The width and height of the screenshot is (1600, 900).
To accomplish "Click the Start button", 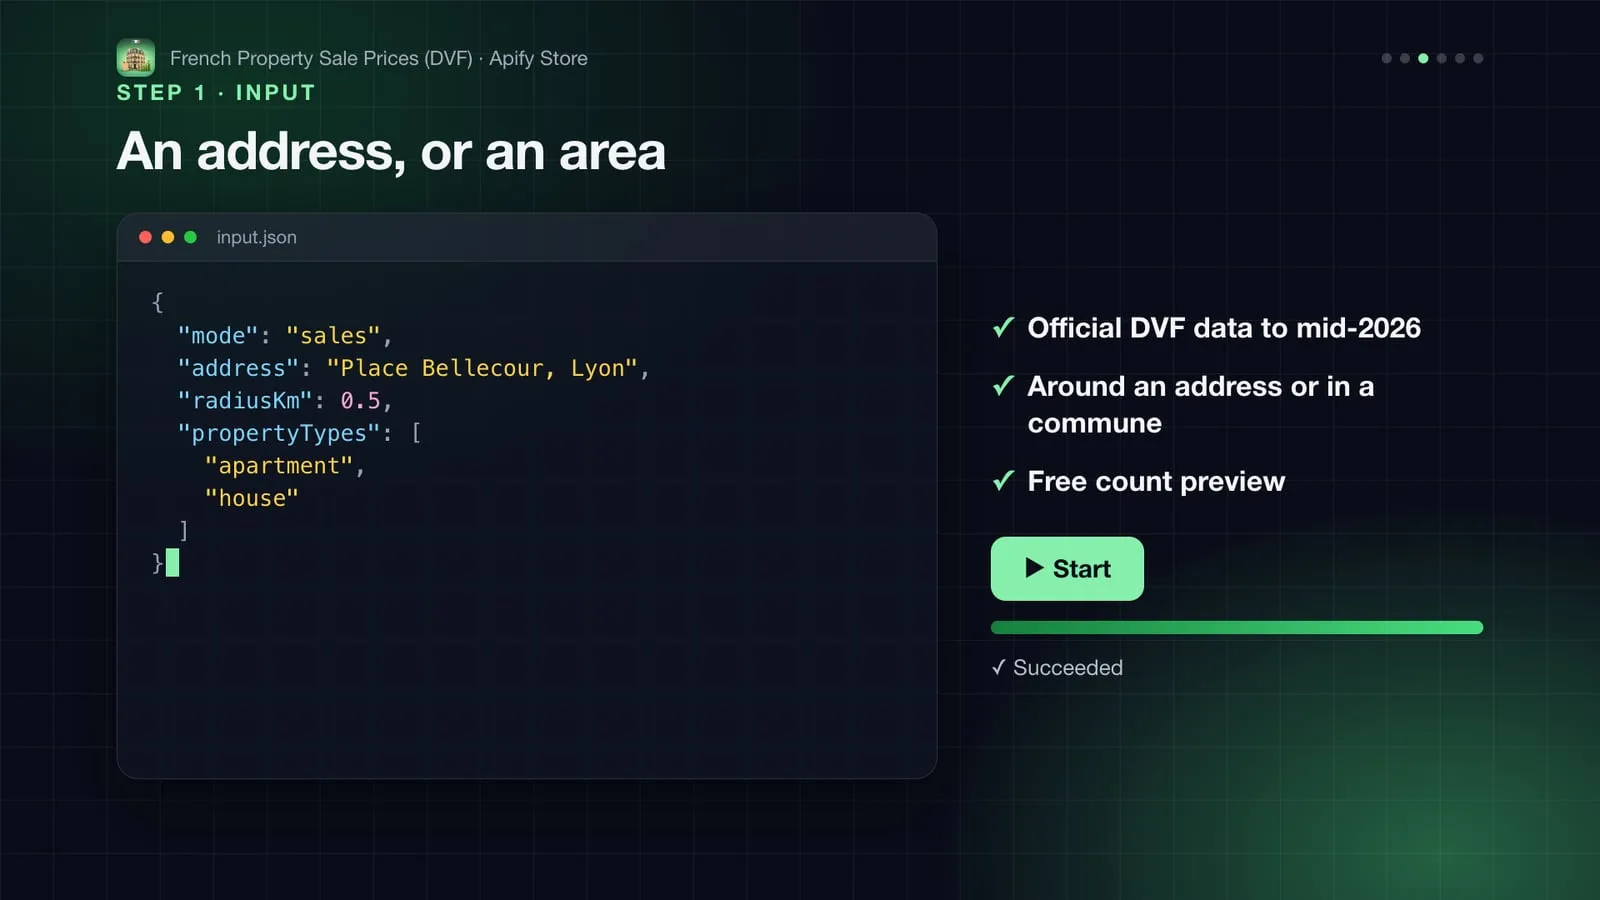I will pyautogui.click(x=1067, y=569).
